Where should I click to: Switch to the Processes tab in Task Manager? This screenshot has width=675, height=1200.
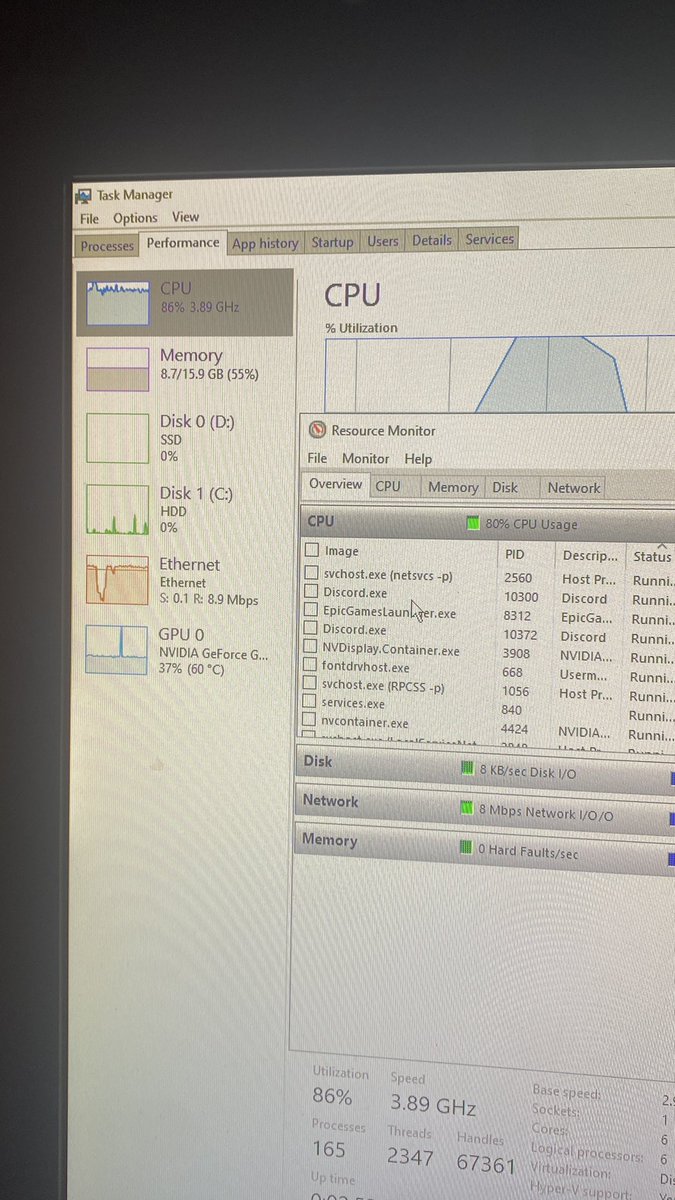(107, 245)
